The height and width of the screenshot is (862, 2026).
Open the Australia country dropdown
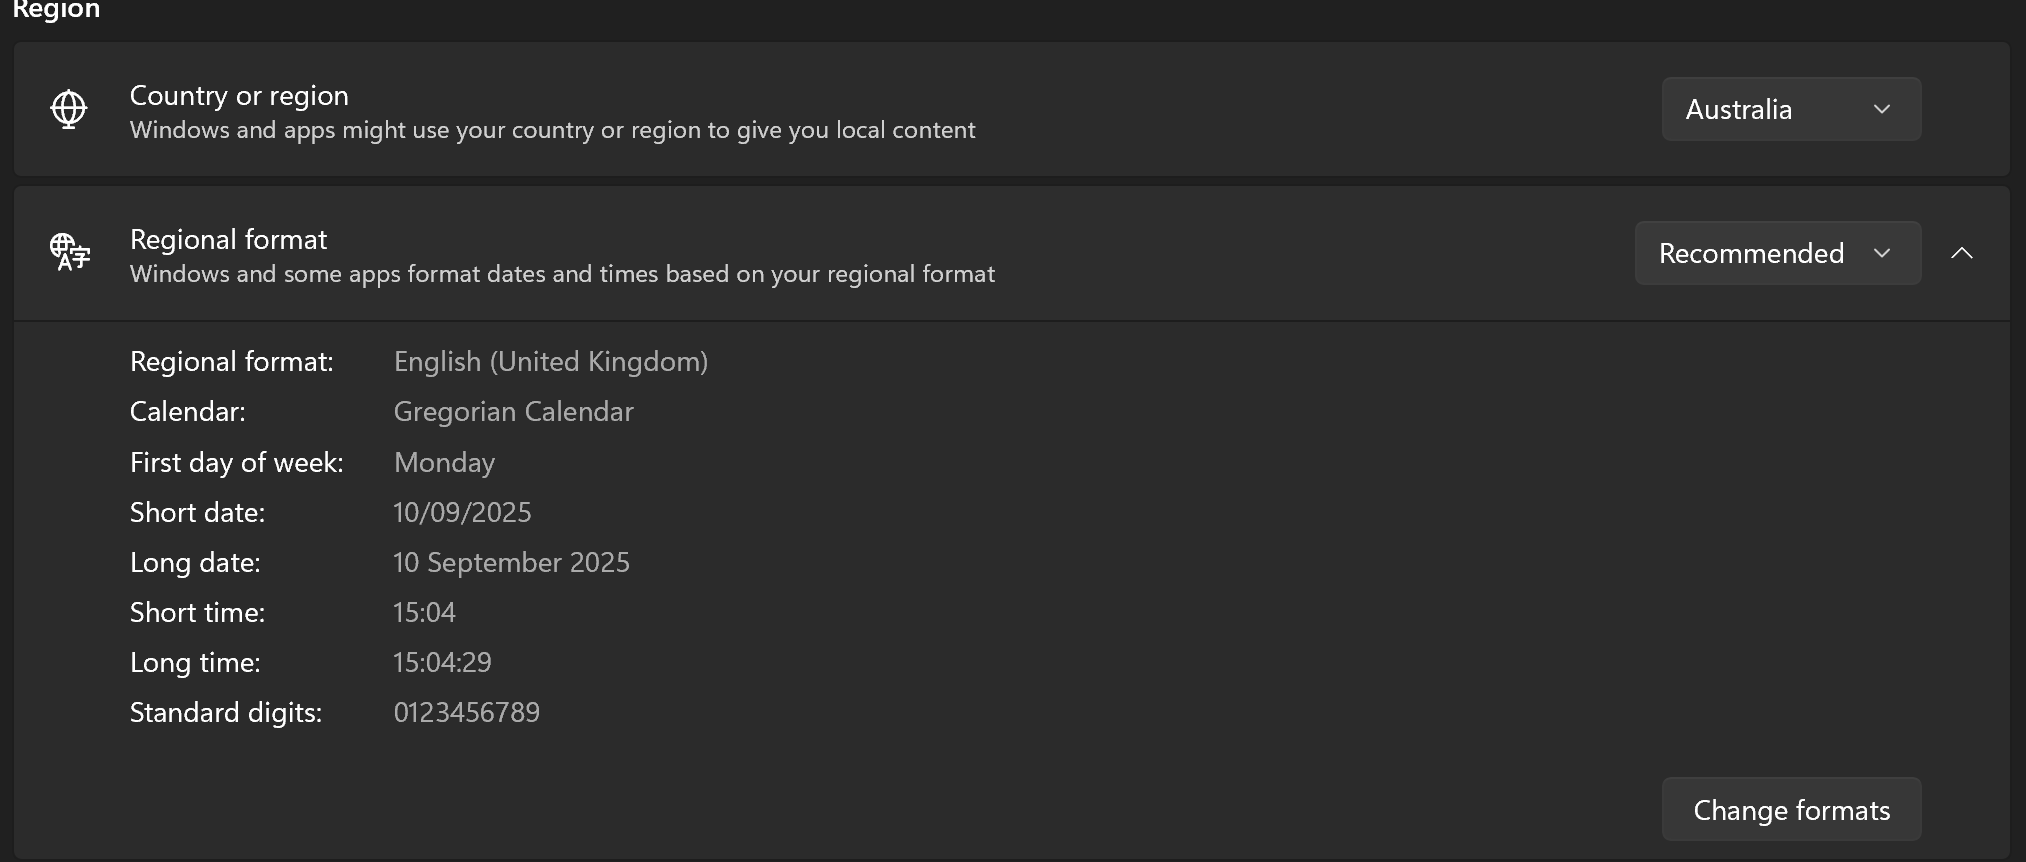tap(1791, 109)
